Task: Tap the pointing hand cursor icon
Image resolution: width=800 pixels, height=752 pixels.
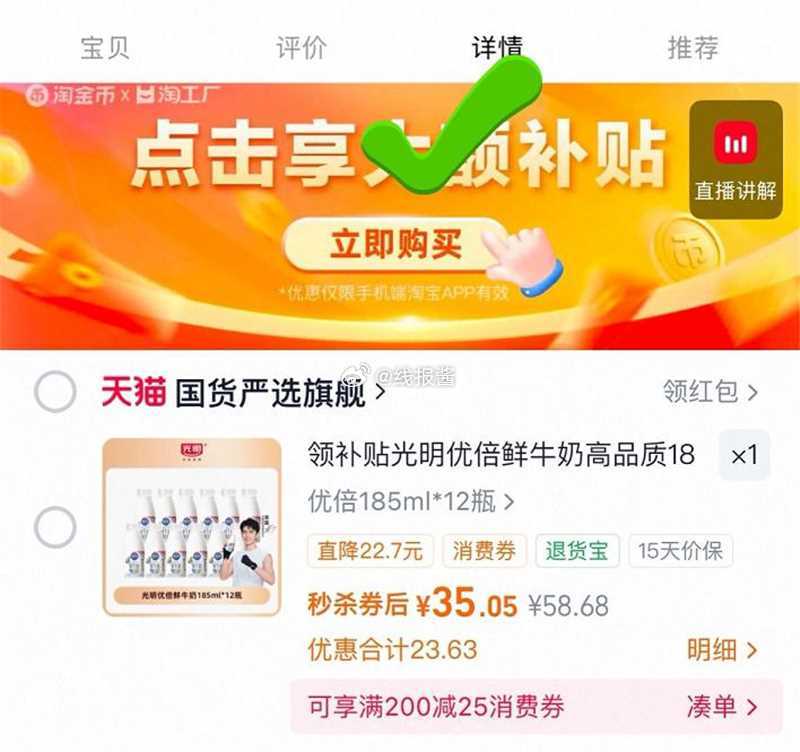Action: (521, 260)
